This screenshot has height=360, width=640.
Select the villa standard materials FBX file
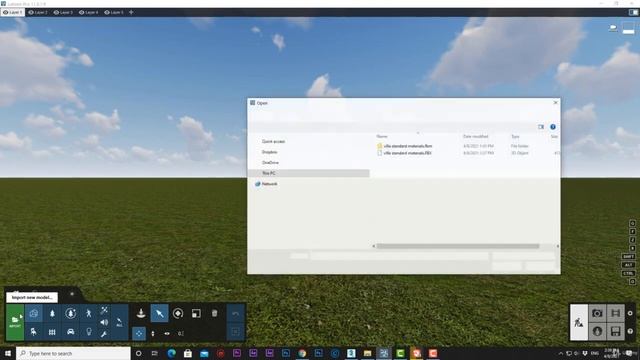click(407, 153)
